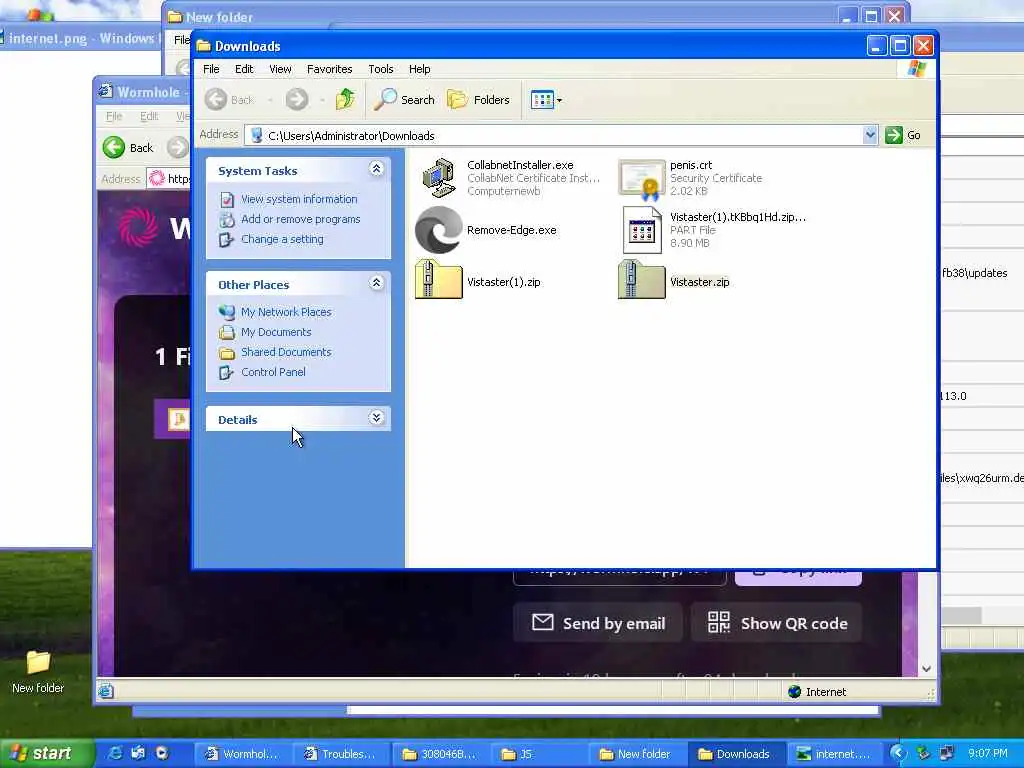The height and width of the screenshot is (768, 1024).
Task: Open the New folder desktop icon
Action: pyautogui.click(x=38, y=672)
